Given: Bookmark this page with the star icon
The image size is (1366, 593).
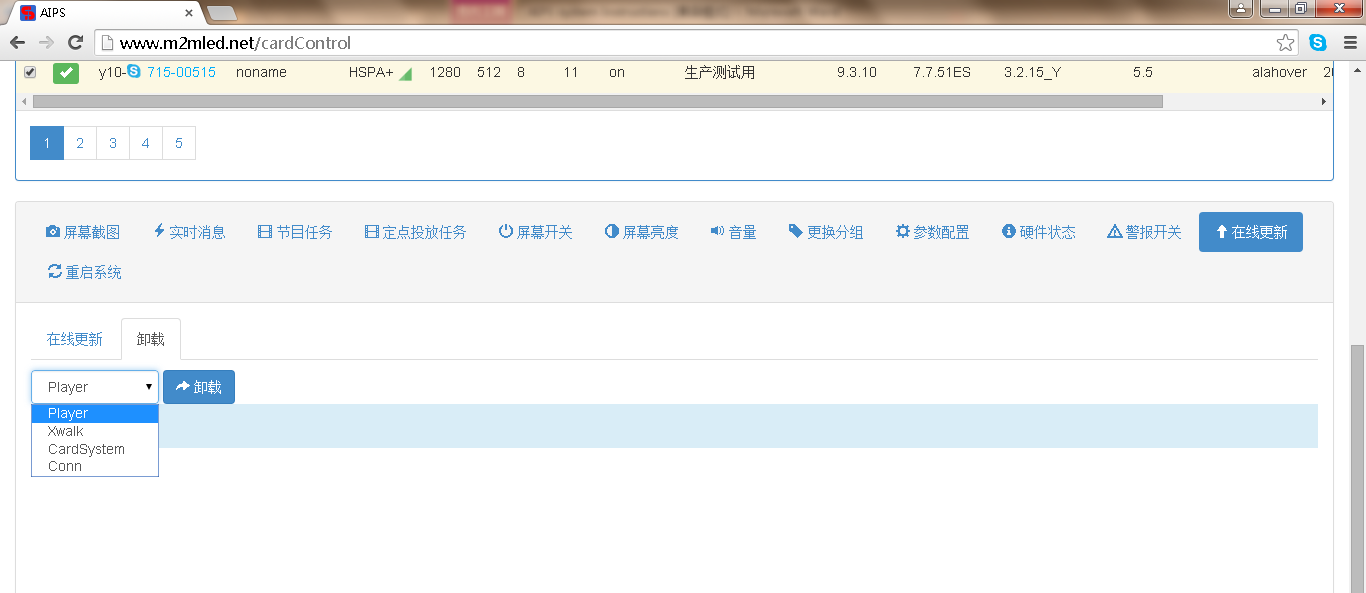Looking at the screenshot, I should click(x=1286, y=43).
